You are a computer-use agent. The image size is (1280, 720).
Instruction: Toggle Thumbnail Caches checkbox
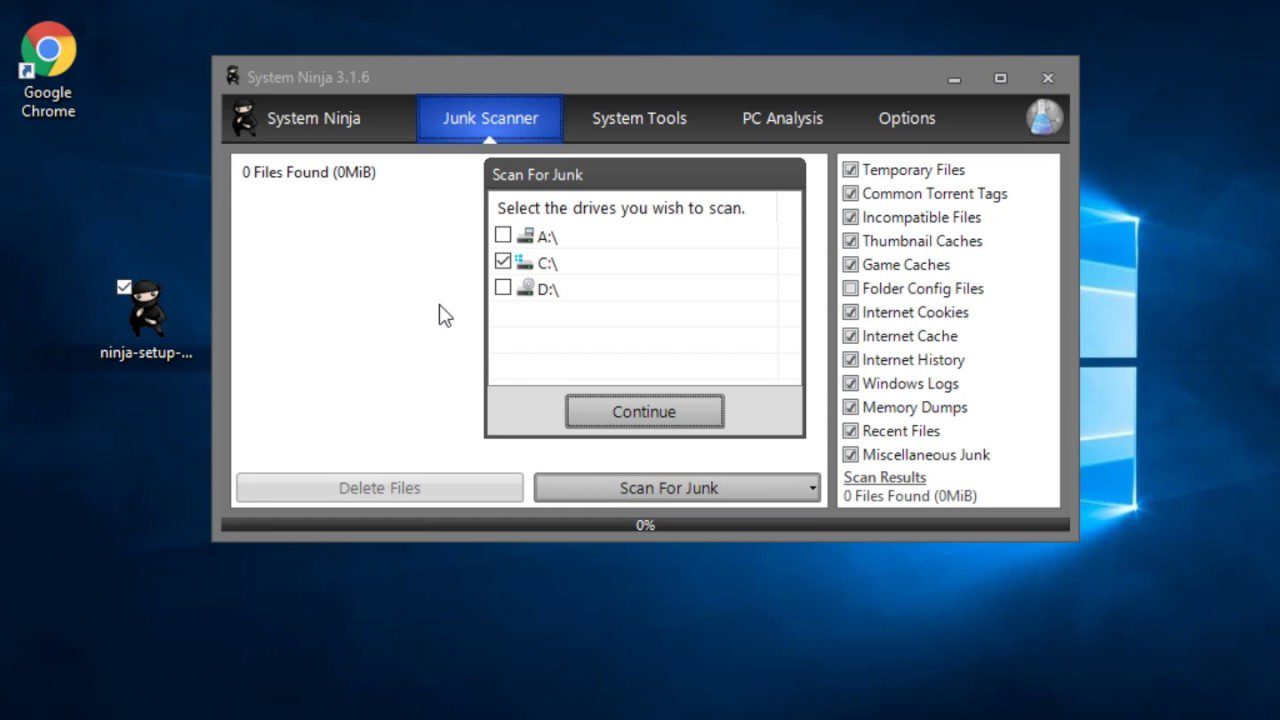click(850, 241)
